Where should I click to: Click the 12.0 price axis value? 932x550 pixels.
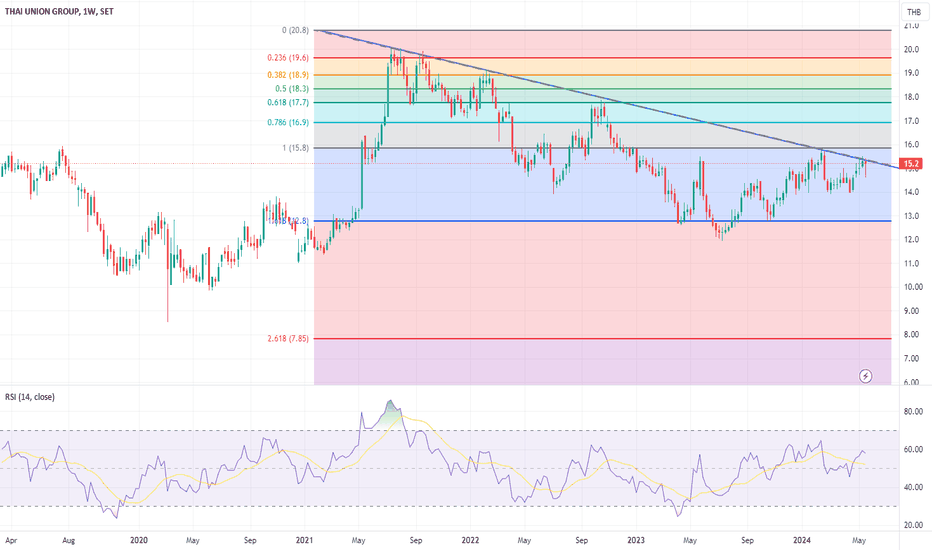[911, 240]
